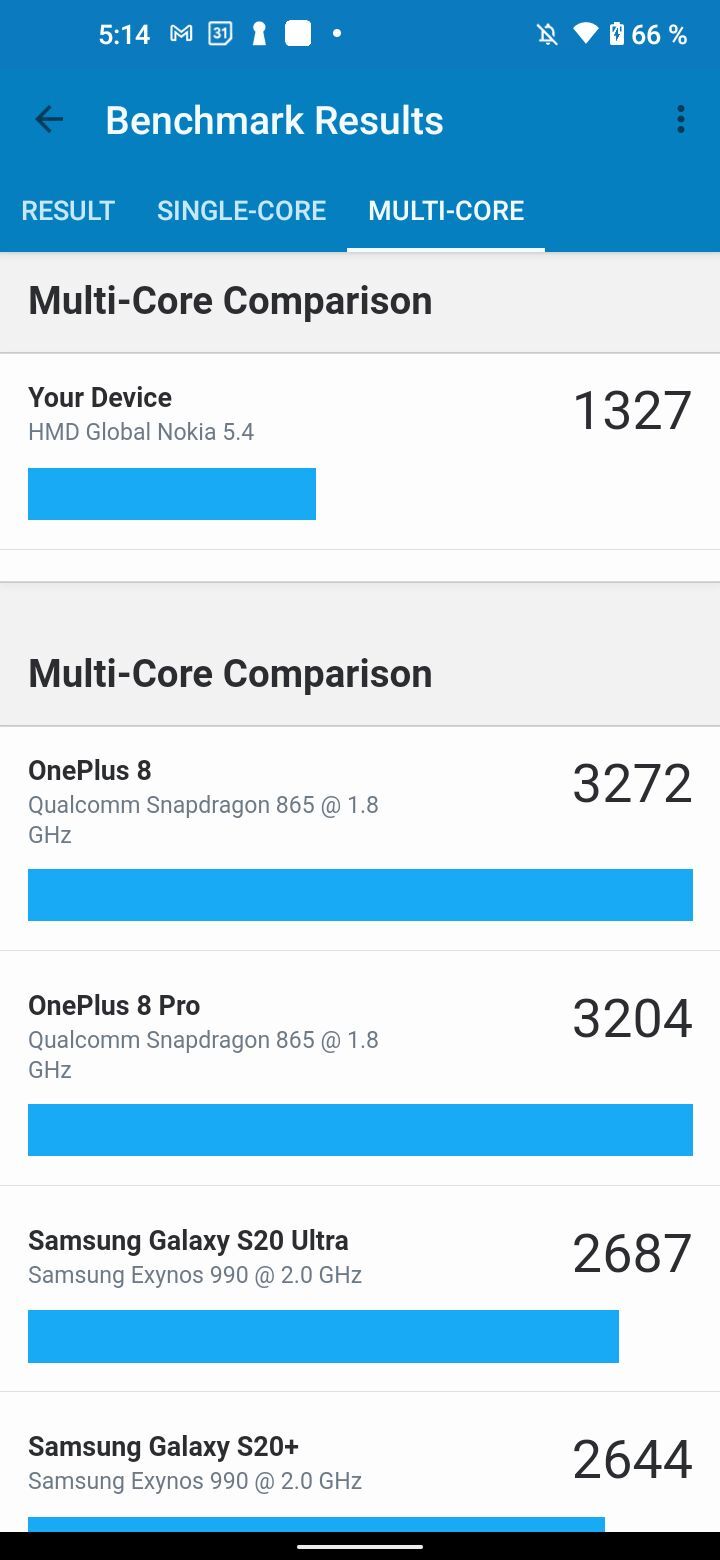This screenshot has height=1560, width=720.
Task: Tap the back arrow icon
Action: point(49,120)
